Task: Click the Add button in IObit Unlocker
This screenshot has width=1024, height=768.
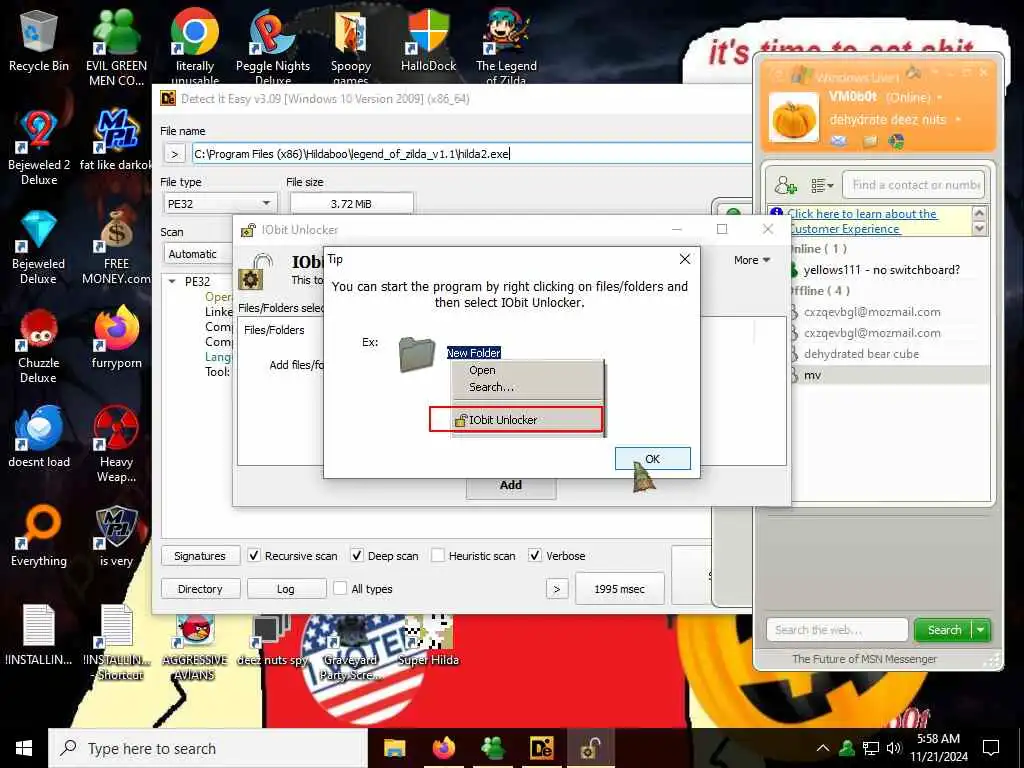Action: [x=511, y=485]
